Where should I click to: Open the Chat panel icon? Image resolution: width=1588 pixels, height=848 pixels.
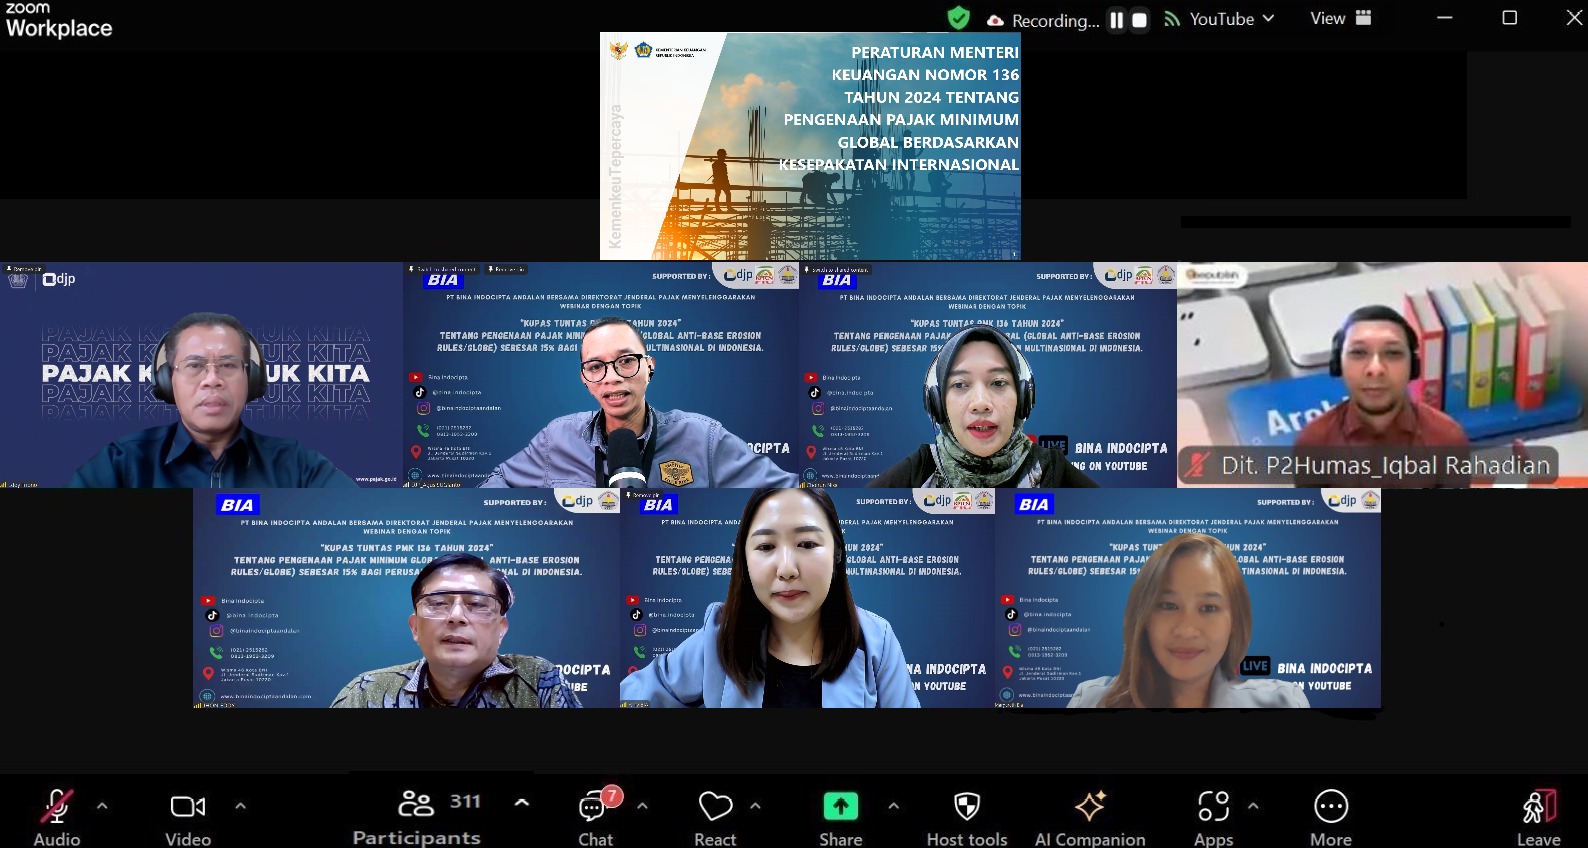click(x=594, y=806)
